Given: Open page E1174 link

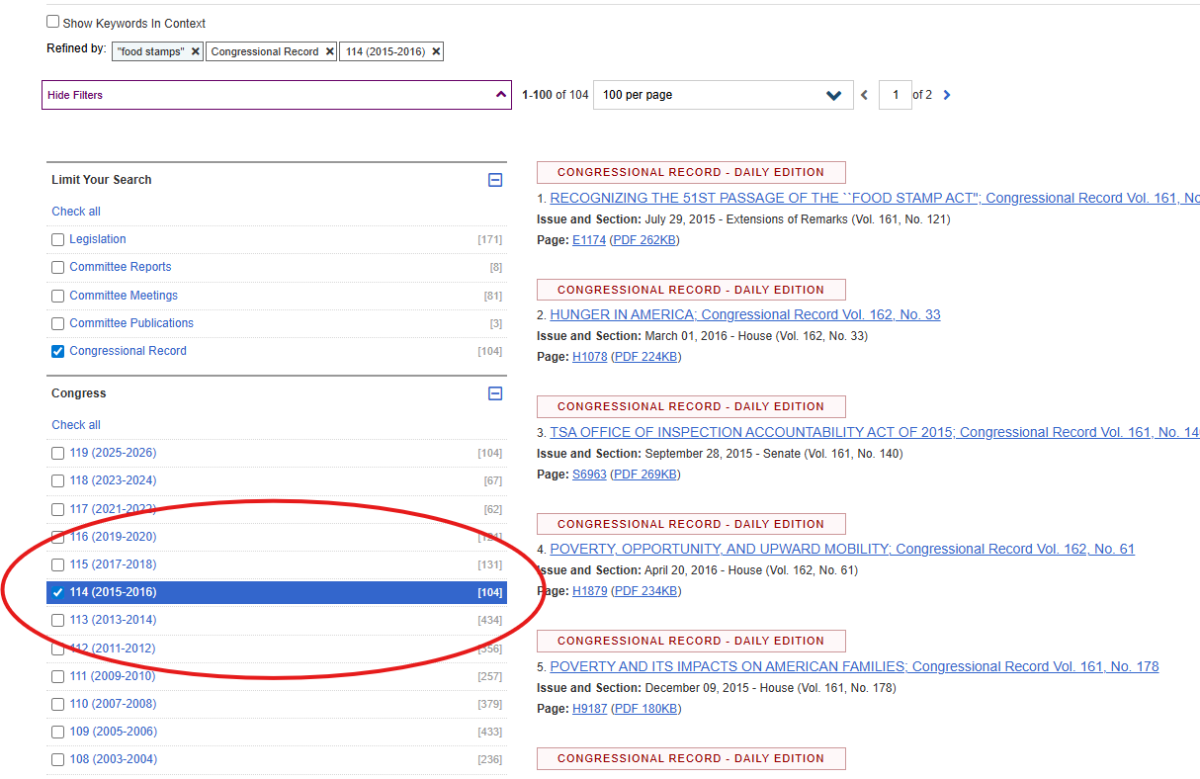Looking at the screenshot, I should click(588, 240).
